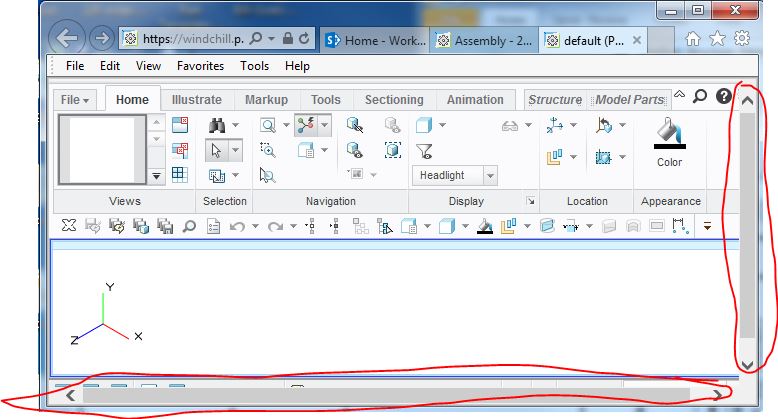Click the dashed-box location icon
778x419 pixels.
coord(603,157)
